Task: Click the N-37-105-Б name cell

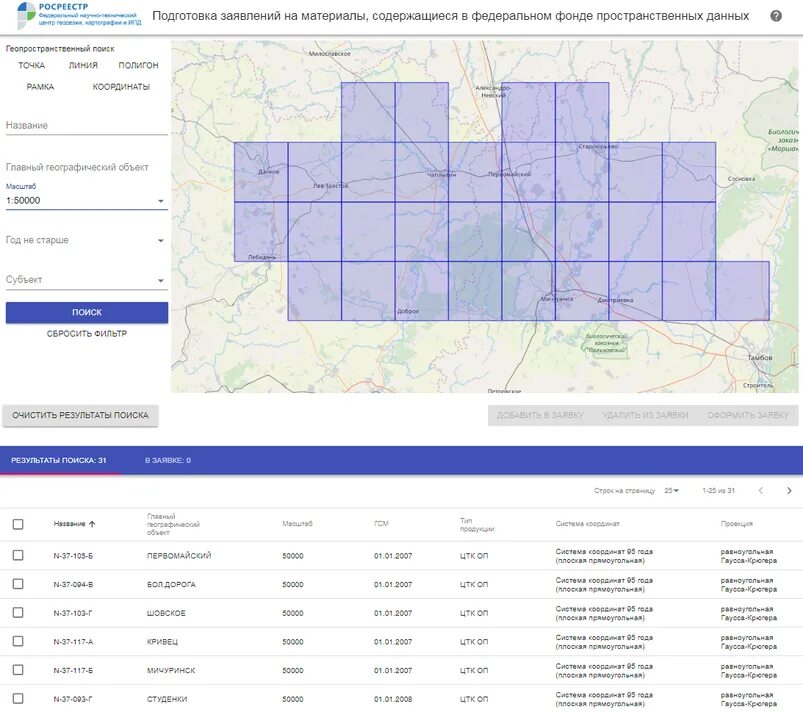Action: (x=73, y=556)
